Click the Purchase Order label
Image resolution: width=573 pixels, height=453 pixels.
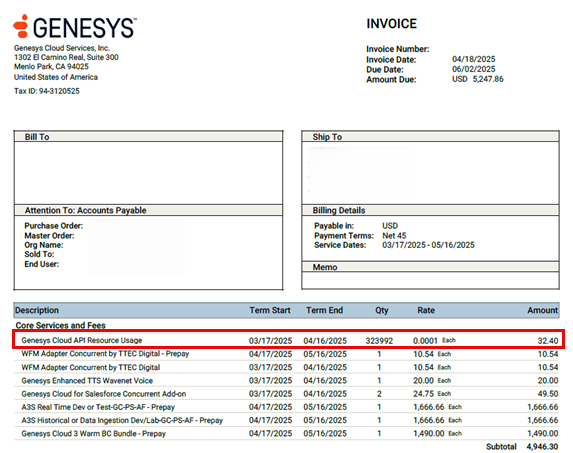pos(54,226)
